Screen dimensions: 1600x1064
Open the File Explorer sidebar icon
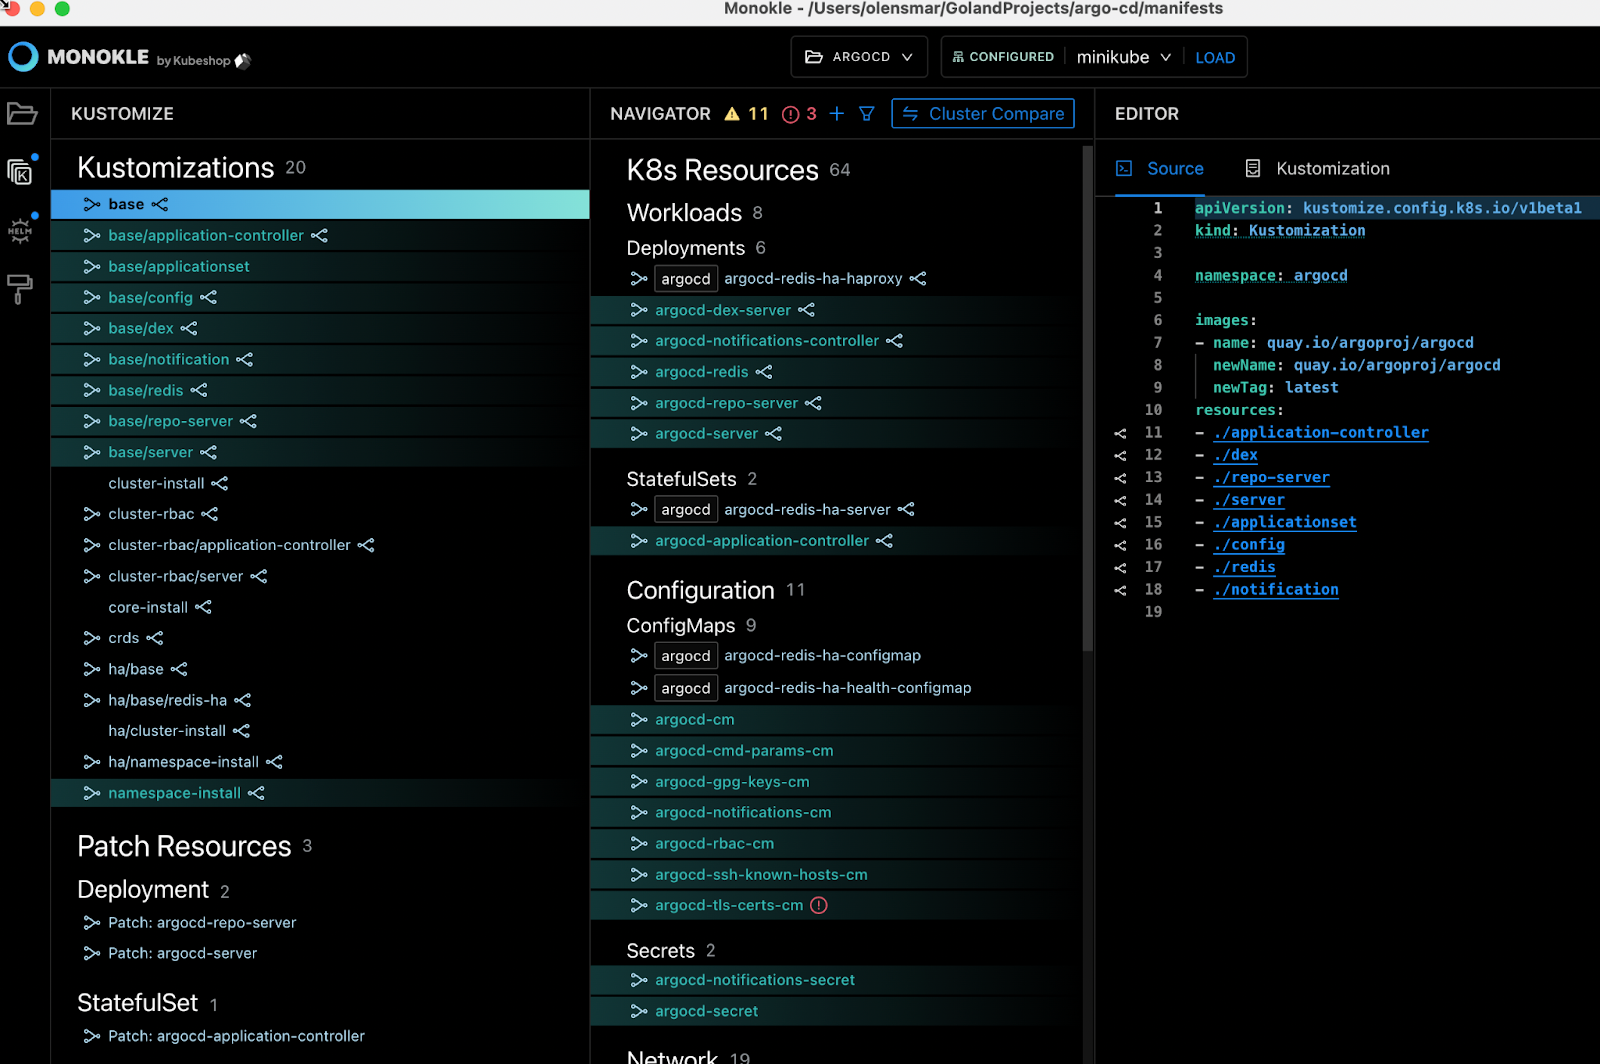coord(22,114)
